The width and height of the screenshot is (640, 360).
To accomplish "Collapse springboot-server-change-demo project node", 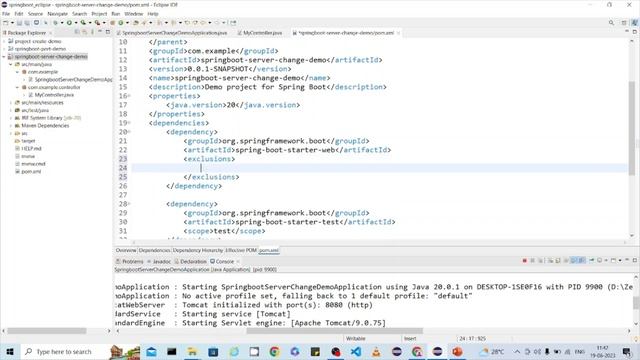I will pos(4,57).
